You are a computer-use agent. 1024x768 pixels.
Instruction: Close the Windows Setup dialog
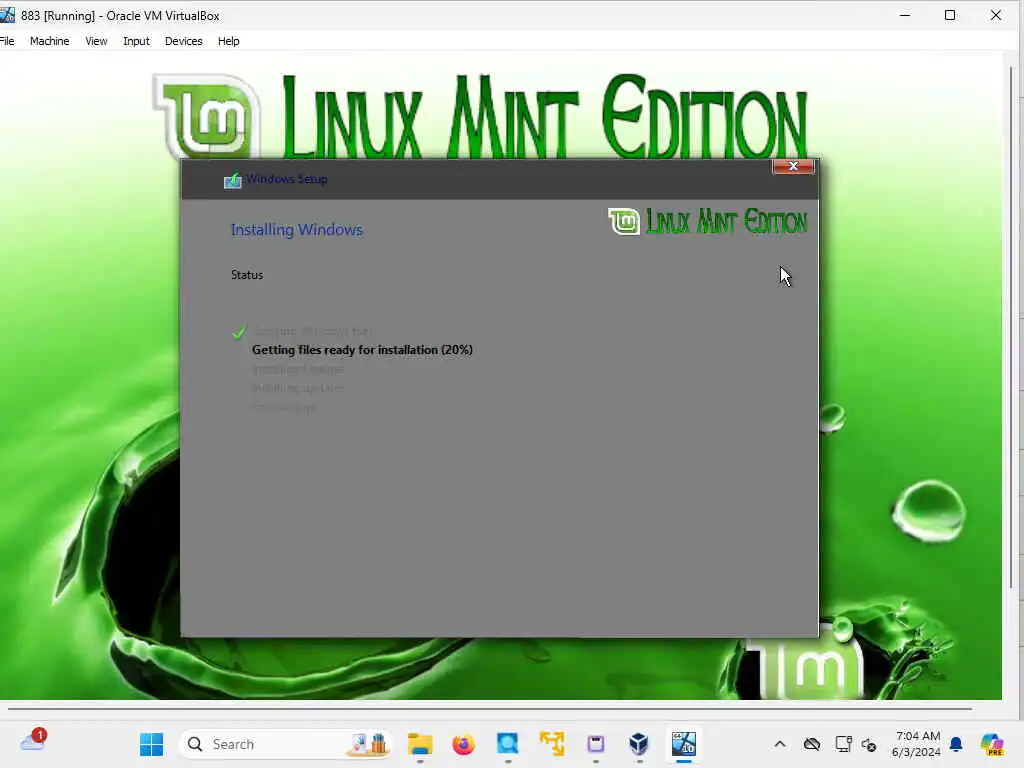click(793, 167)
